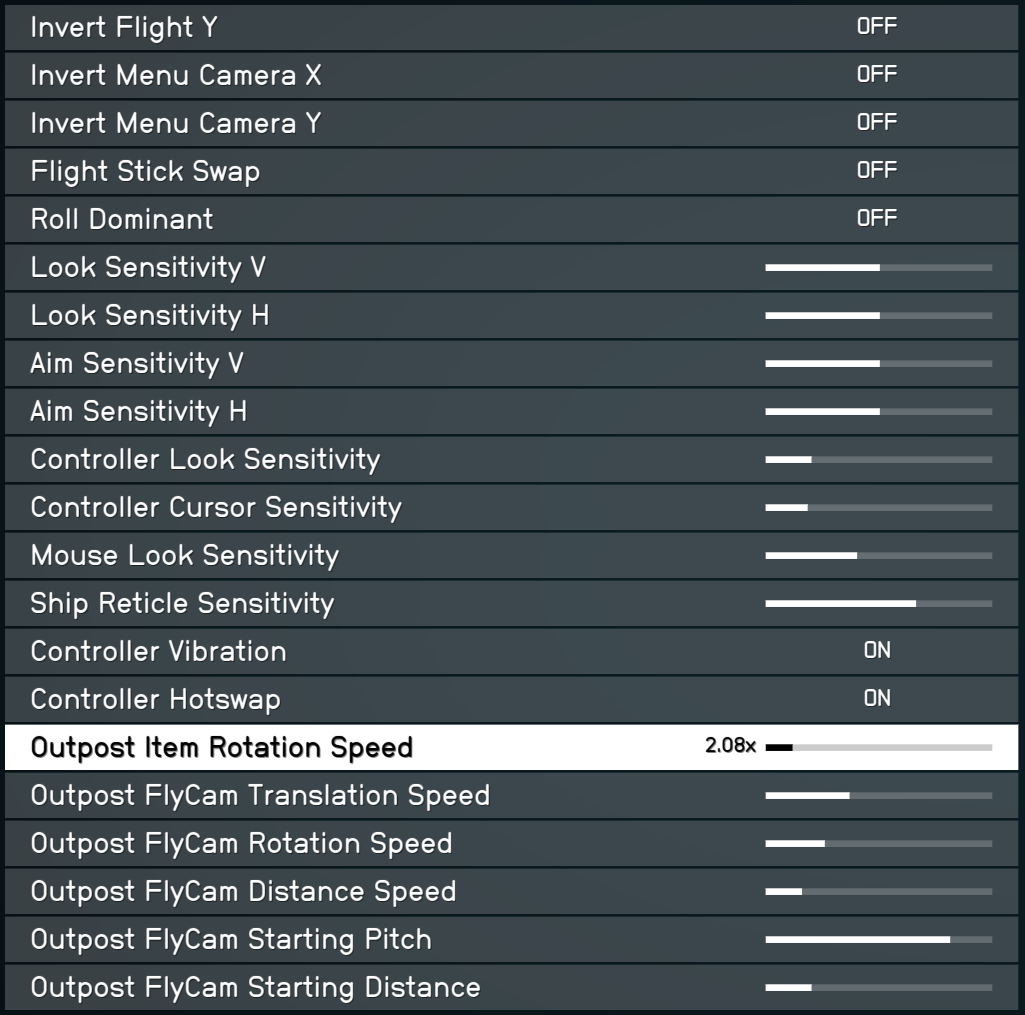Turn off Controller Hotswap
The width and height of the screenshot is (1025, 1015).
(x=877, y=699)
